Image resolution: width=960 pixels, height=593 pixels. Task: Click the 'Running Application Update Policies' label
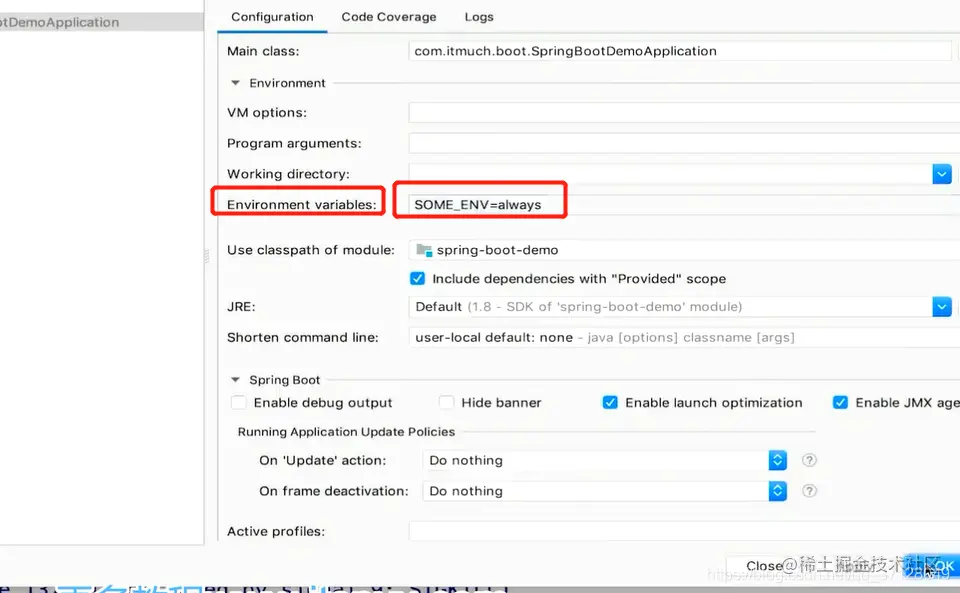(x=346, y=431)
